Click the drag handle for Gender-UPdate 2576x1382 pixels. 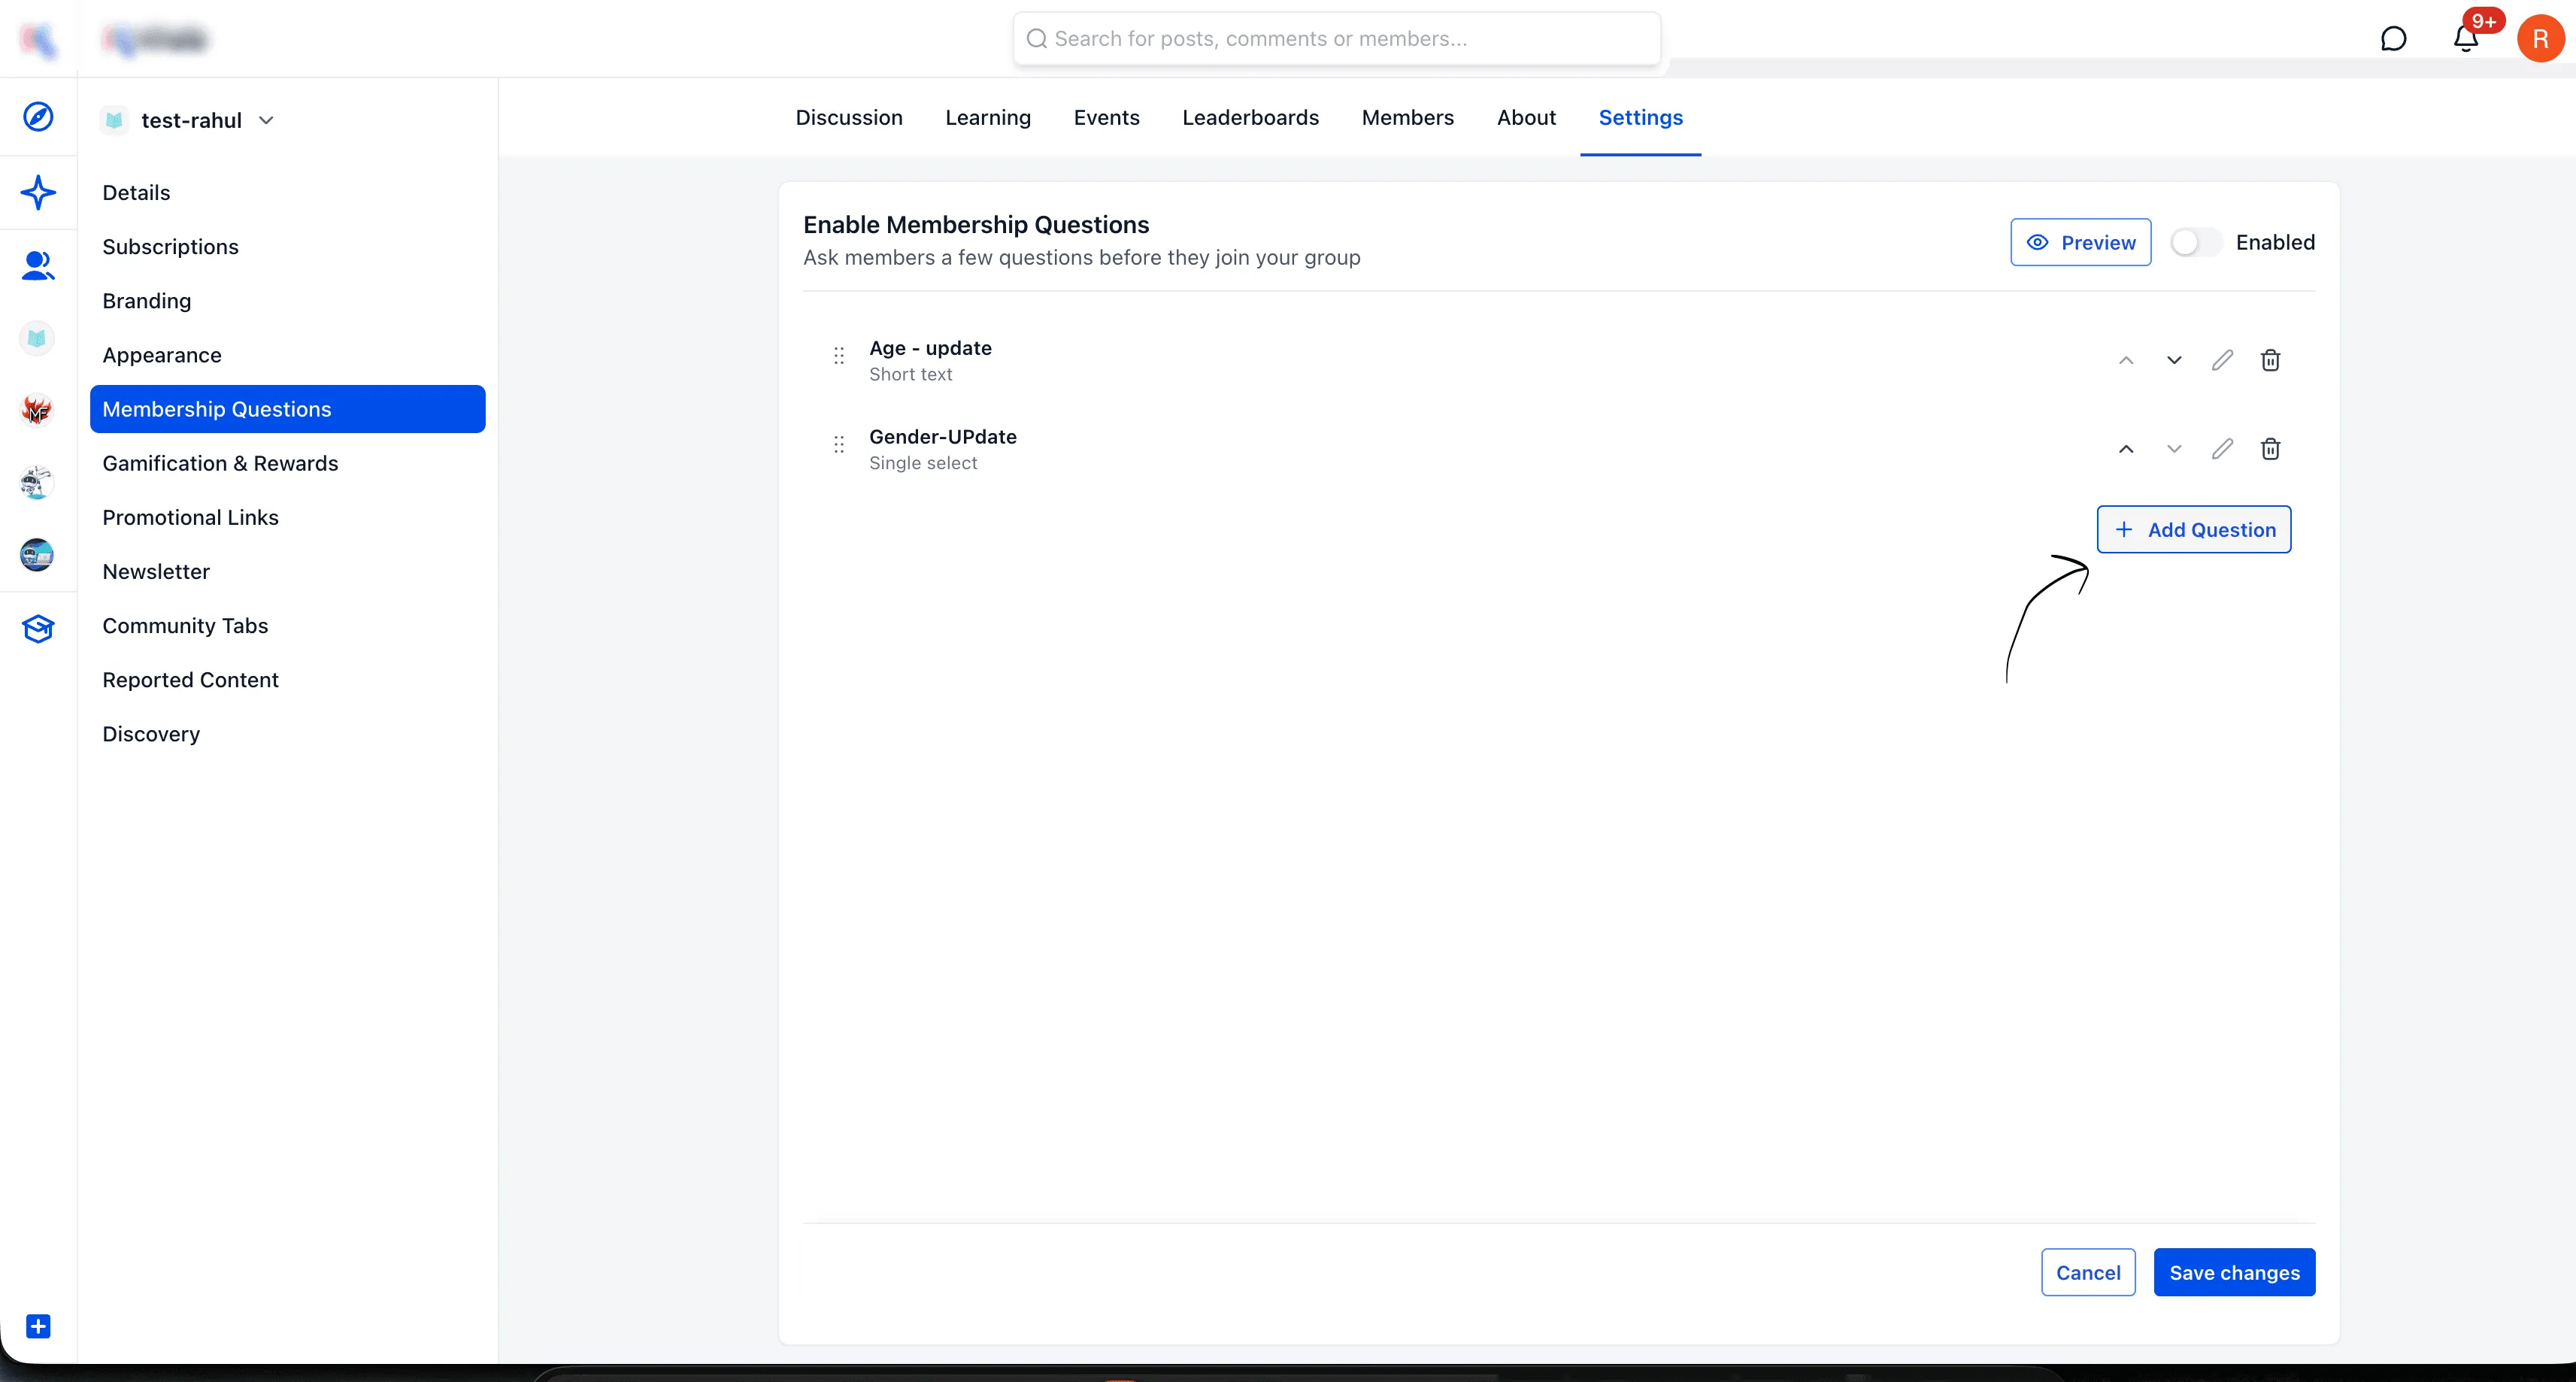(839, 444)
